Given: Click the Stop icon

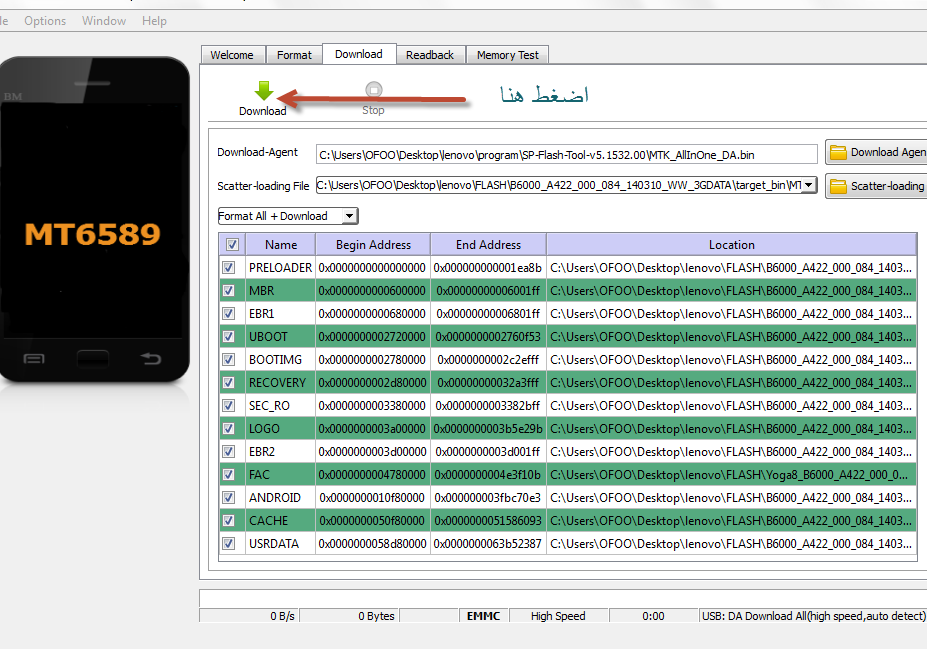Looking at the screenshot, I should 374,89.
